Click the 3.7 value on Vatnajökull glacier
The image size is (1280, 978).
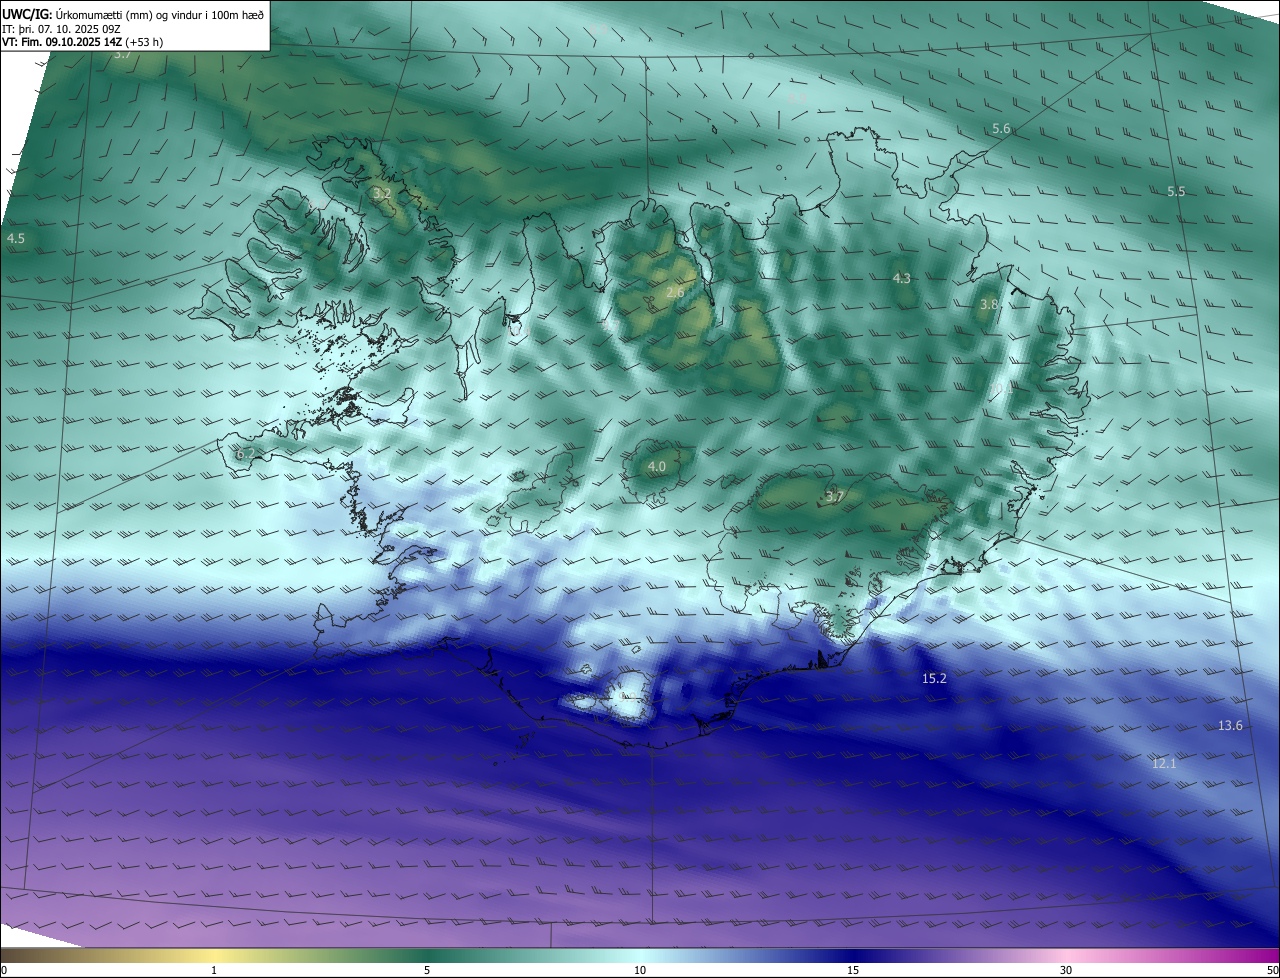[835, 496]
